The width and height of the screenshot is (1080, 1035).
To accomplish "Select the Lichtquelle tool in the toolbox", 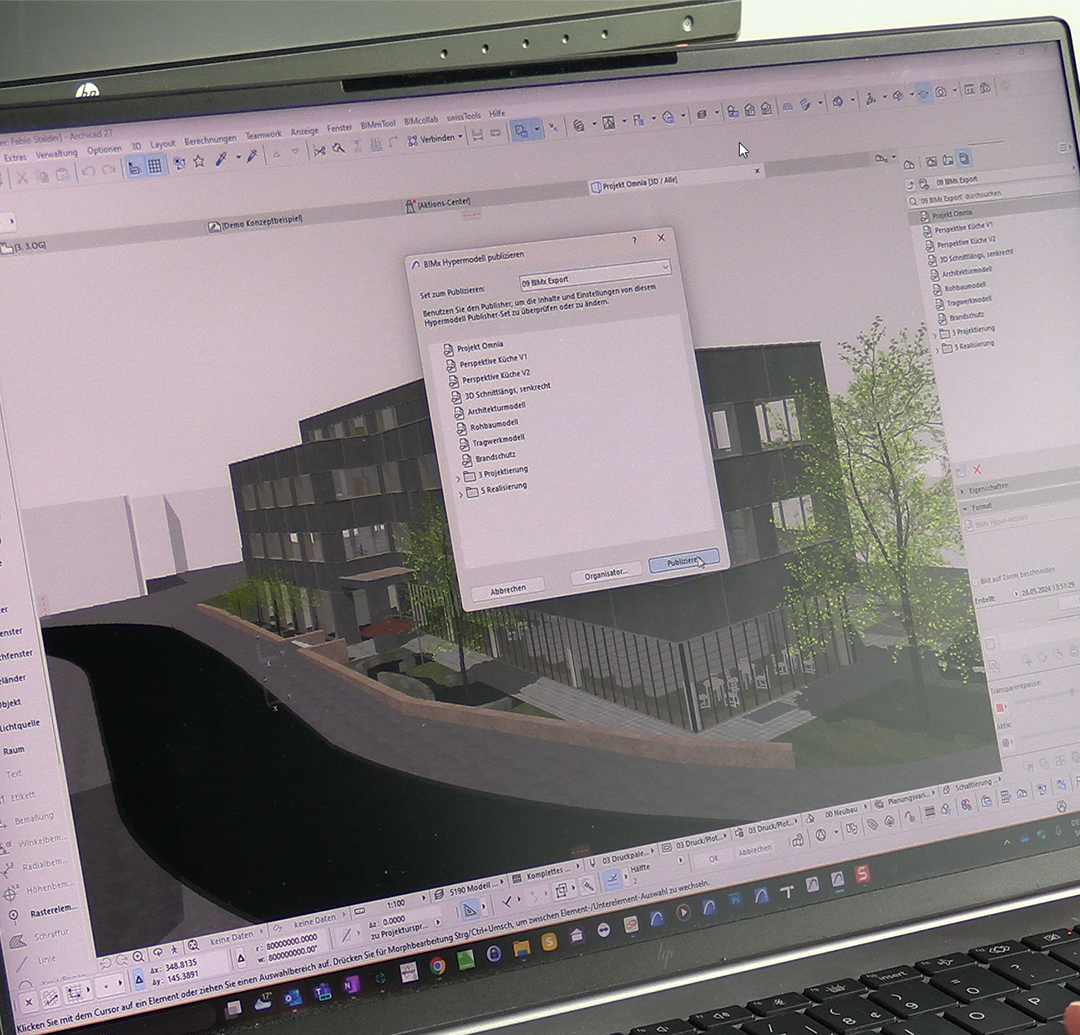I will (19, 726).
